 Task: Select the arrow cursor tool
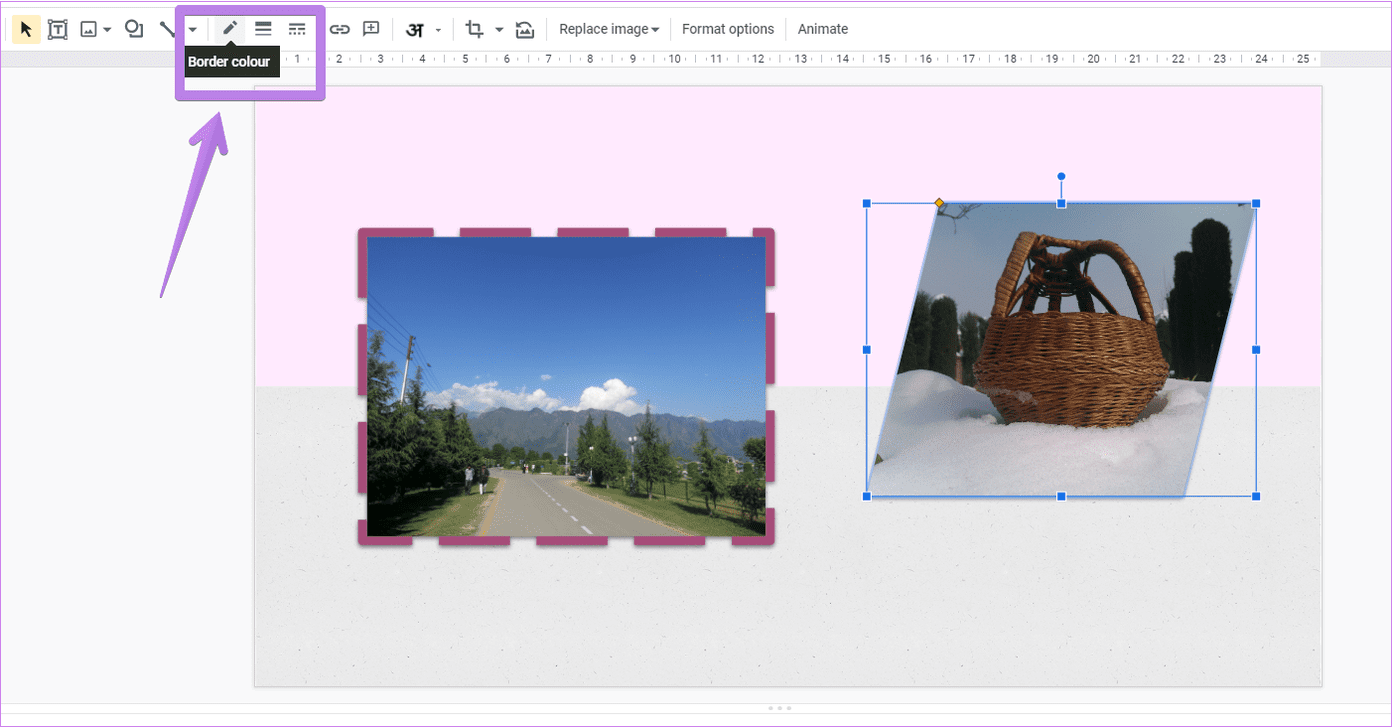pyautogui.click(x=26, y=29)
